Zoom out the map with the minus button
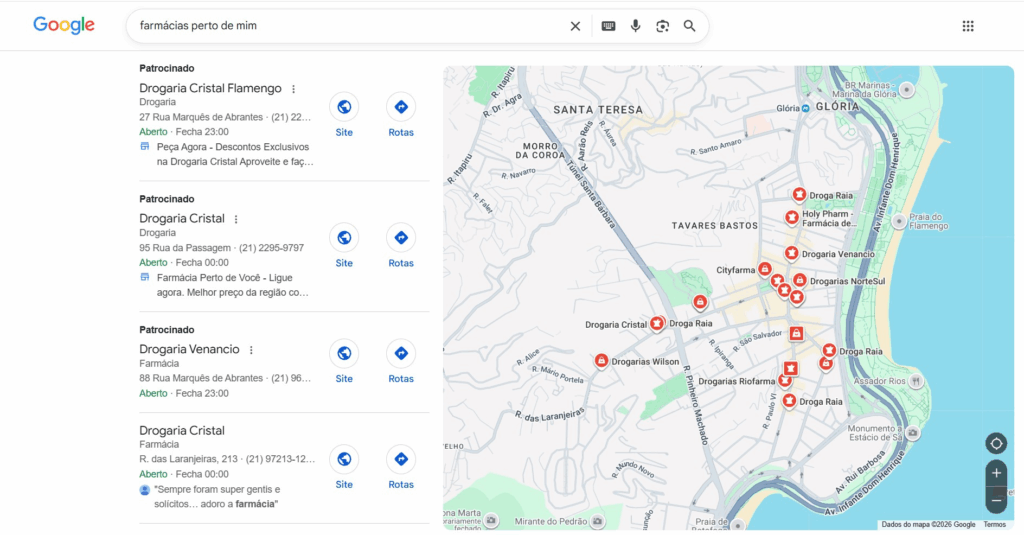The image size is (1024, 535). coord(996,500)
